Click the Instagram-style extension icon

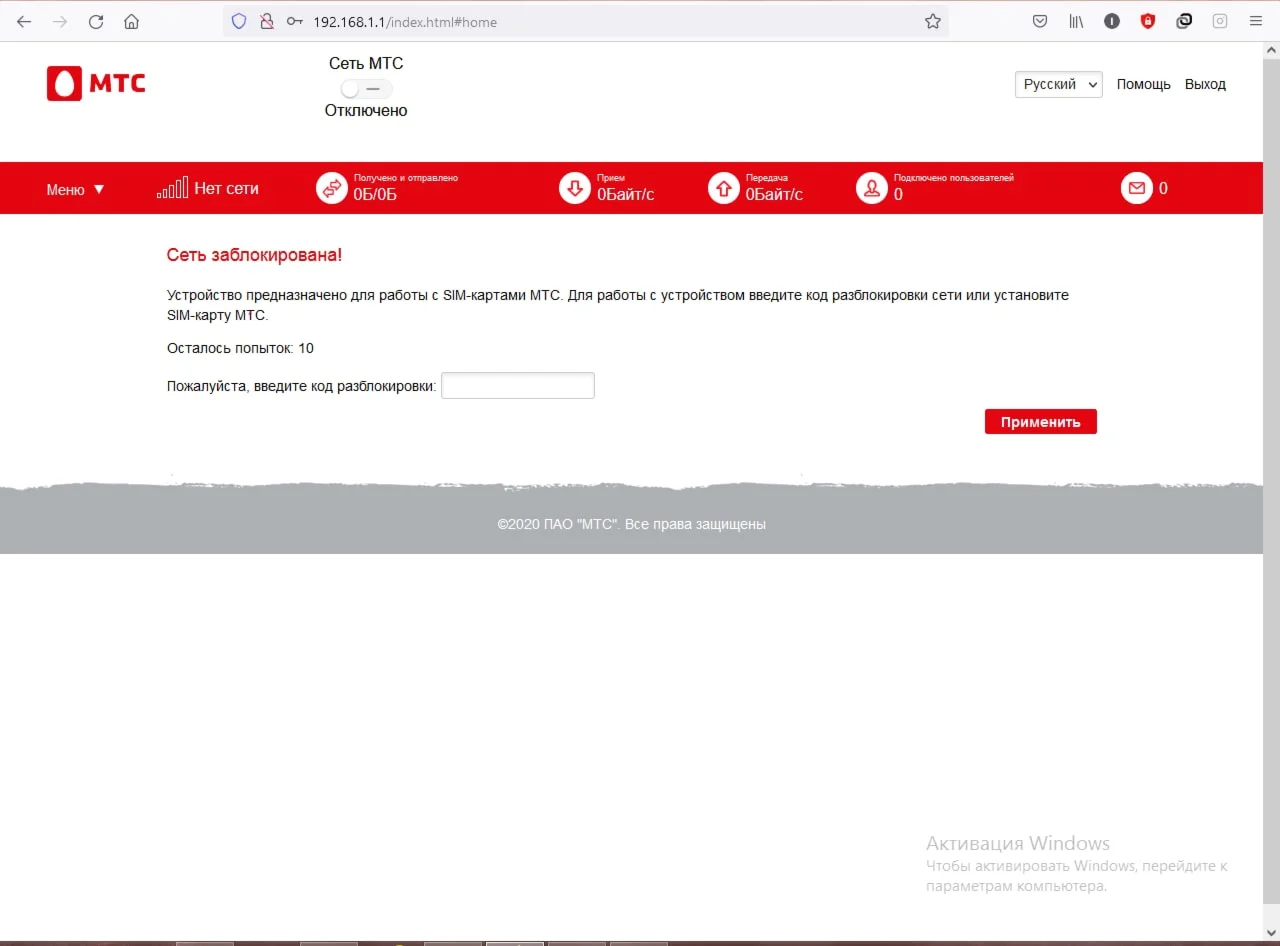(1220, 21)
